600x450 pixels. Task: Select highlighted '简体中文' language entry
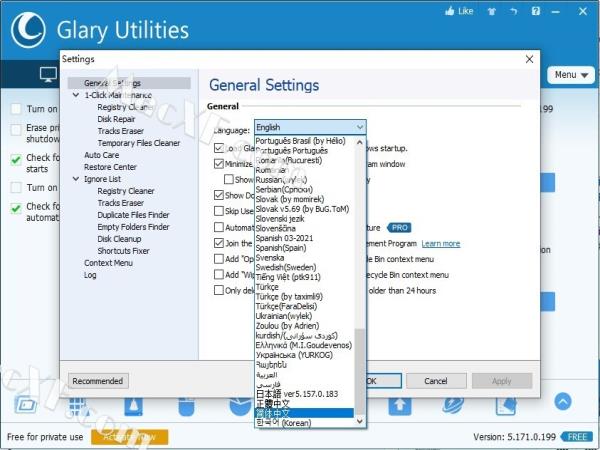coord(305,413)
